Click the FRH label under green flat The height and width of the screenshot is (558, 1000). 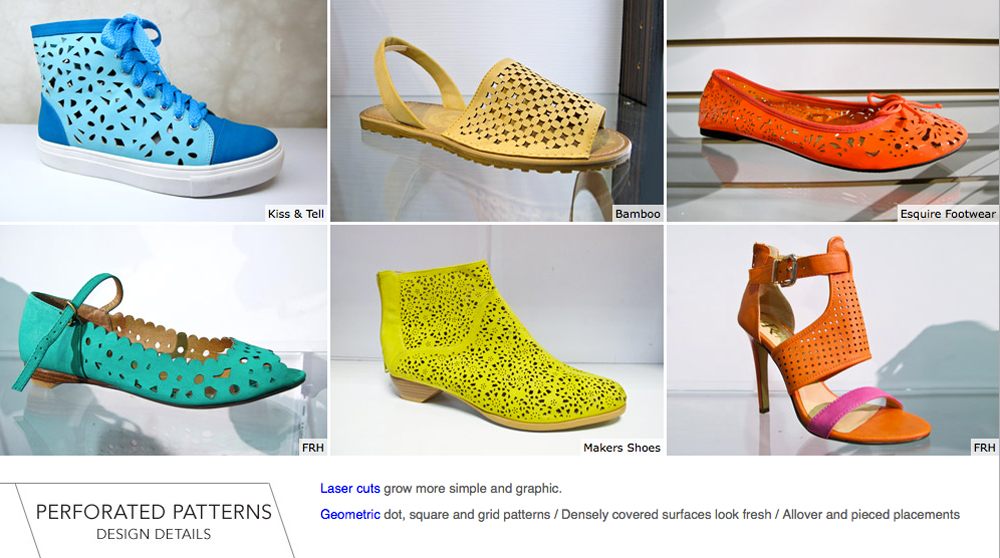point(312,448)
